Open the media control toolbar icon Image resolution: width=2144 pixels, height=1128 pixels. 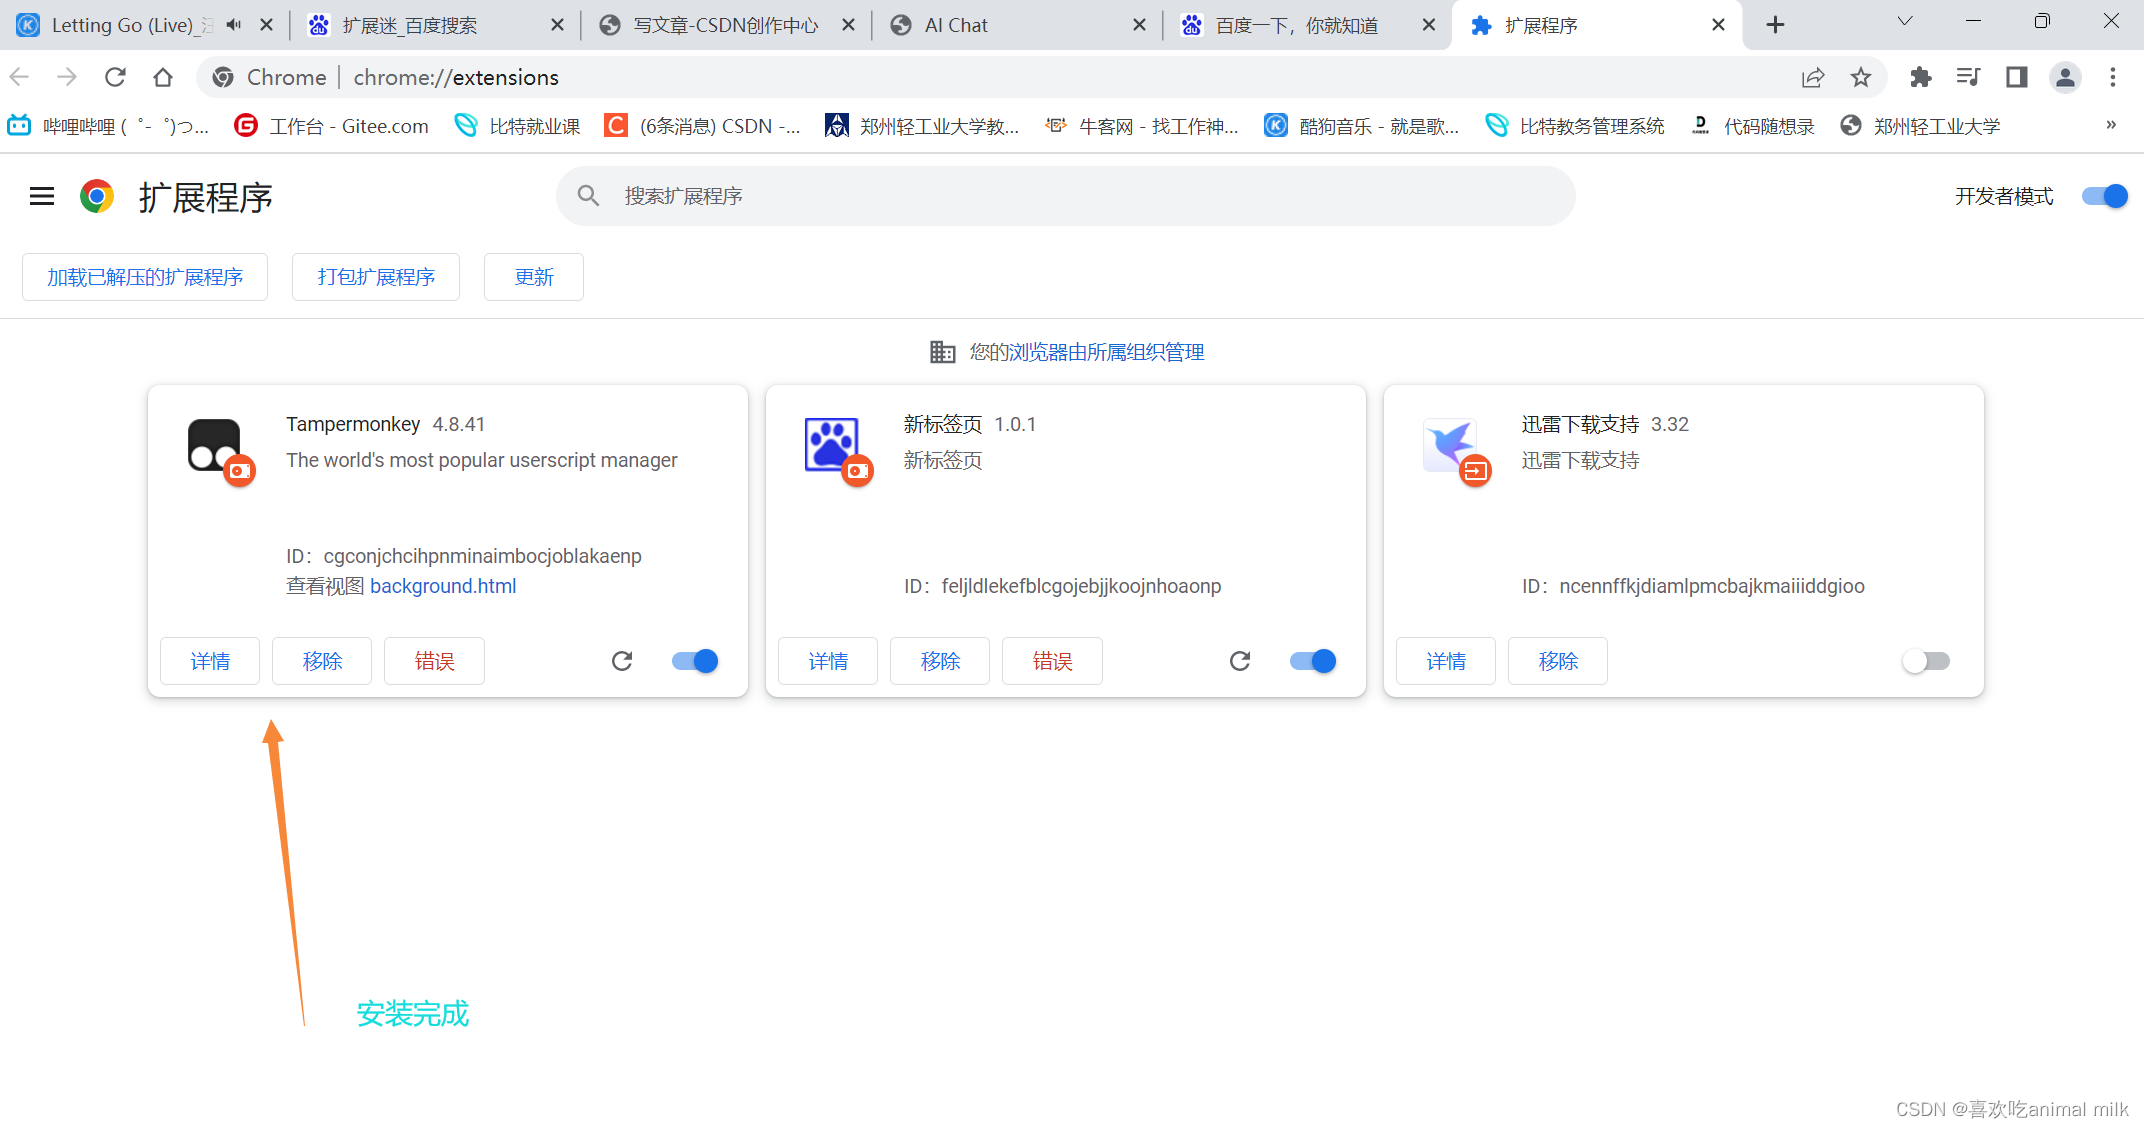click(1968, 77)
